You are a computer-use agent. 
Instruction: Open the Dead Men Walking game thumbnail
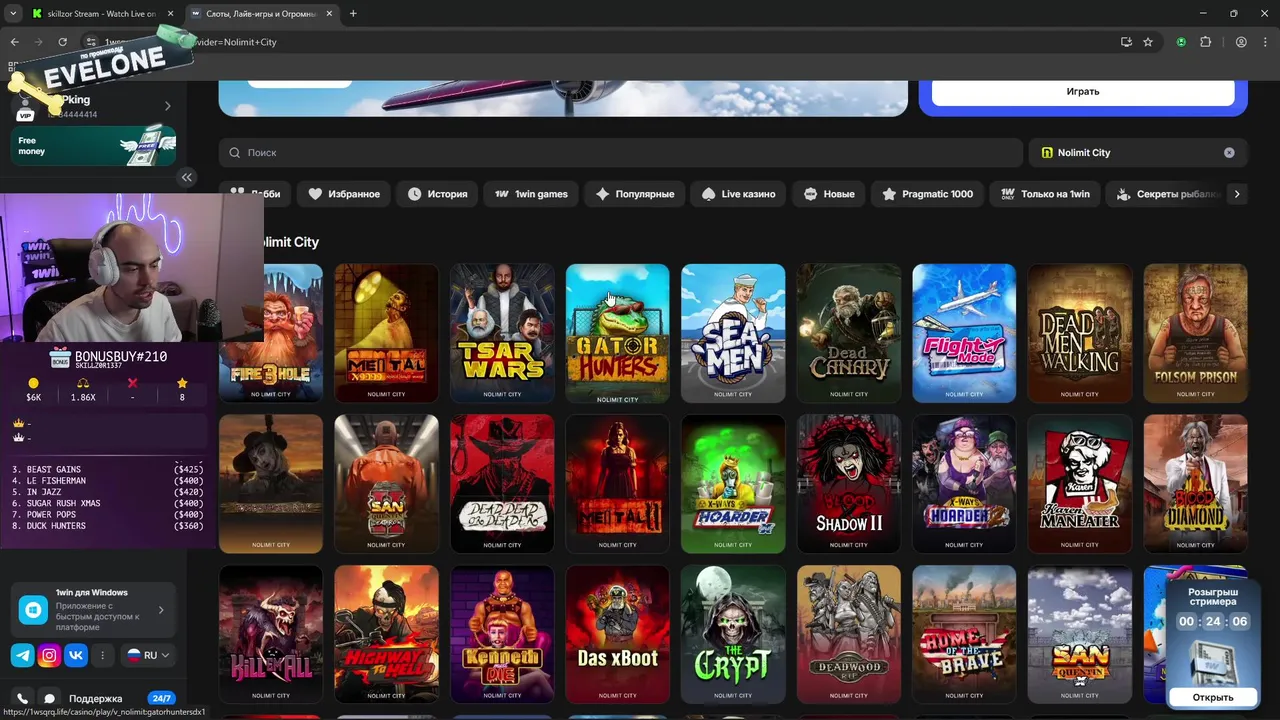click(1080, 333)
